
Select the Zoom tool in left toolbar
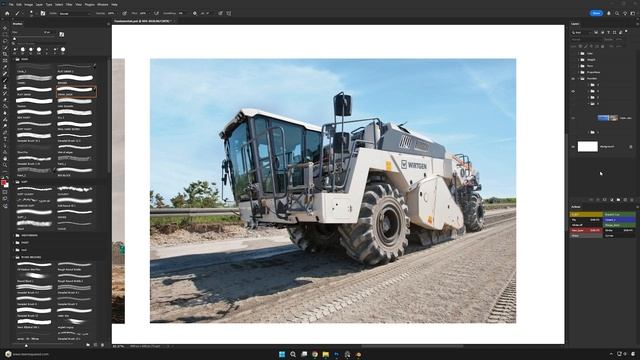point(5,165)
